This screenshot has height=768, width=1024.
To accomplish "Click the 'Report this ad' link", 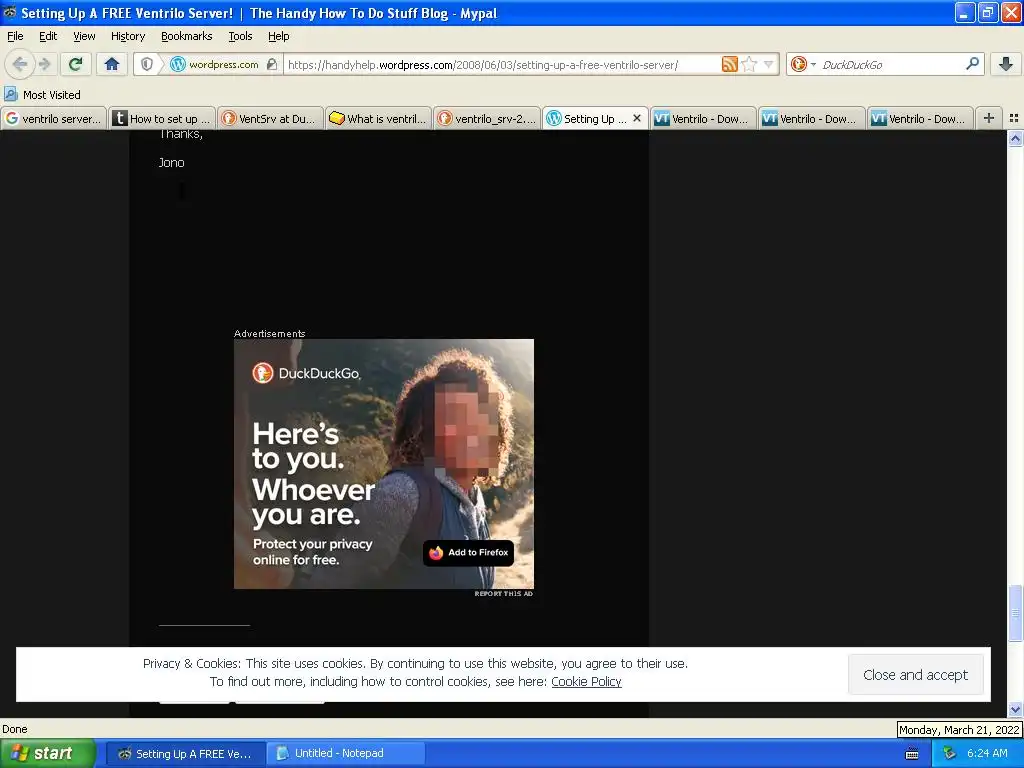I will [x=504, y=594].
